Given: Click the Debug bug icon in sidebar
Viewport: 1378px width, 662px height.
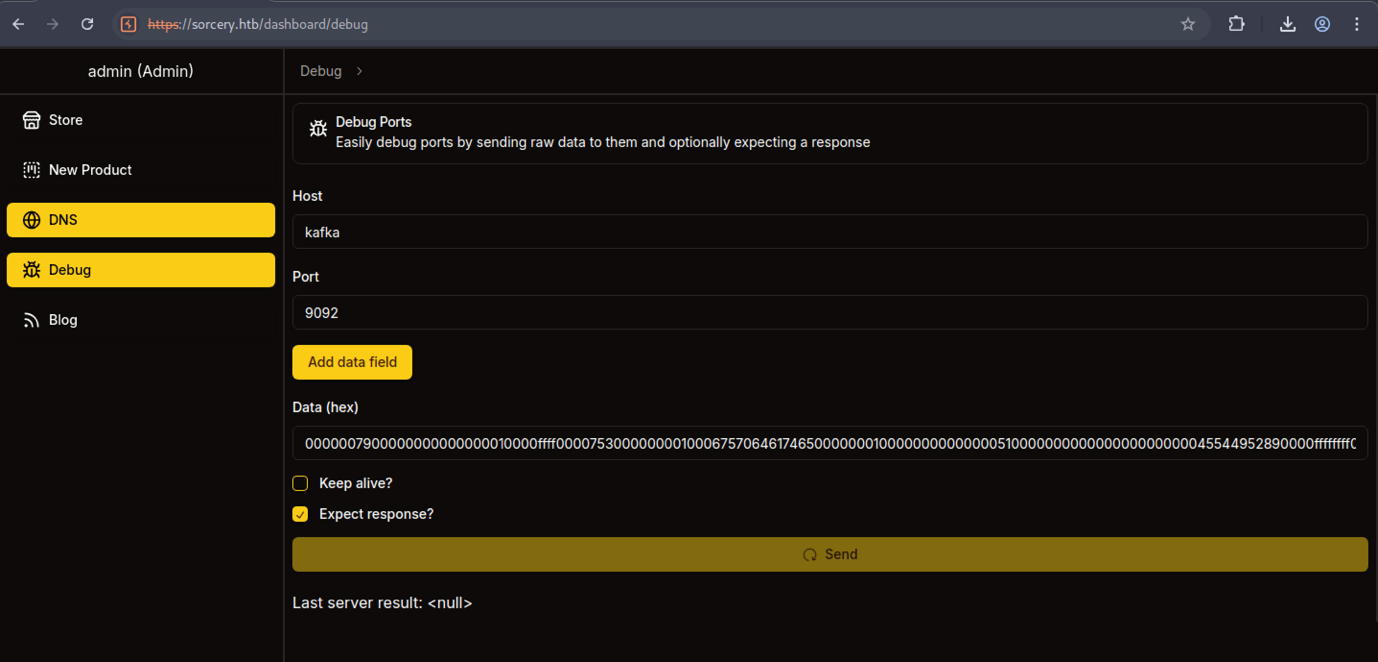Looking at the screenshot, I should pyautogui.click(x=32, y=270).
